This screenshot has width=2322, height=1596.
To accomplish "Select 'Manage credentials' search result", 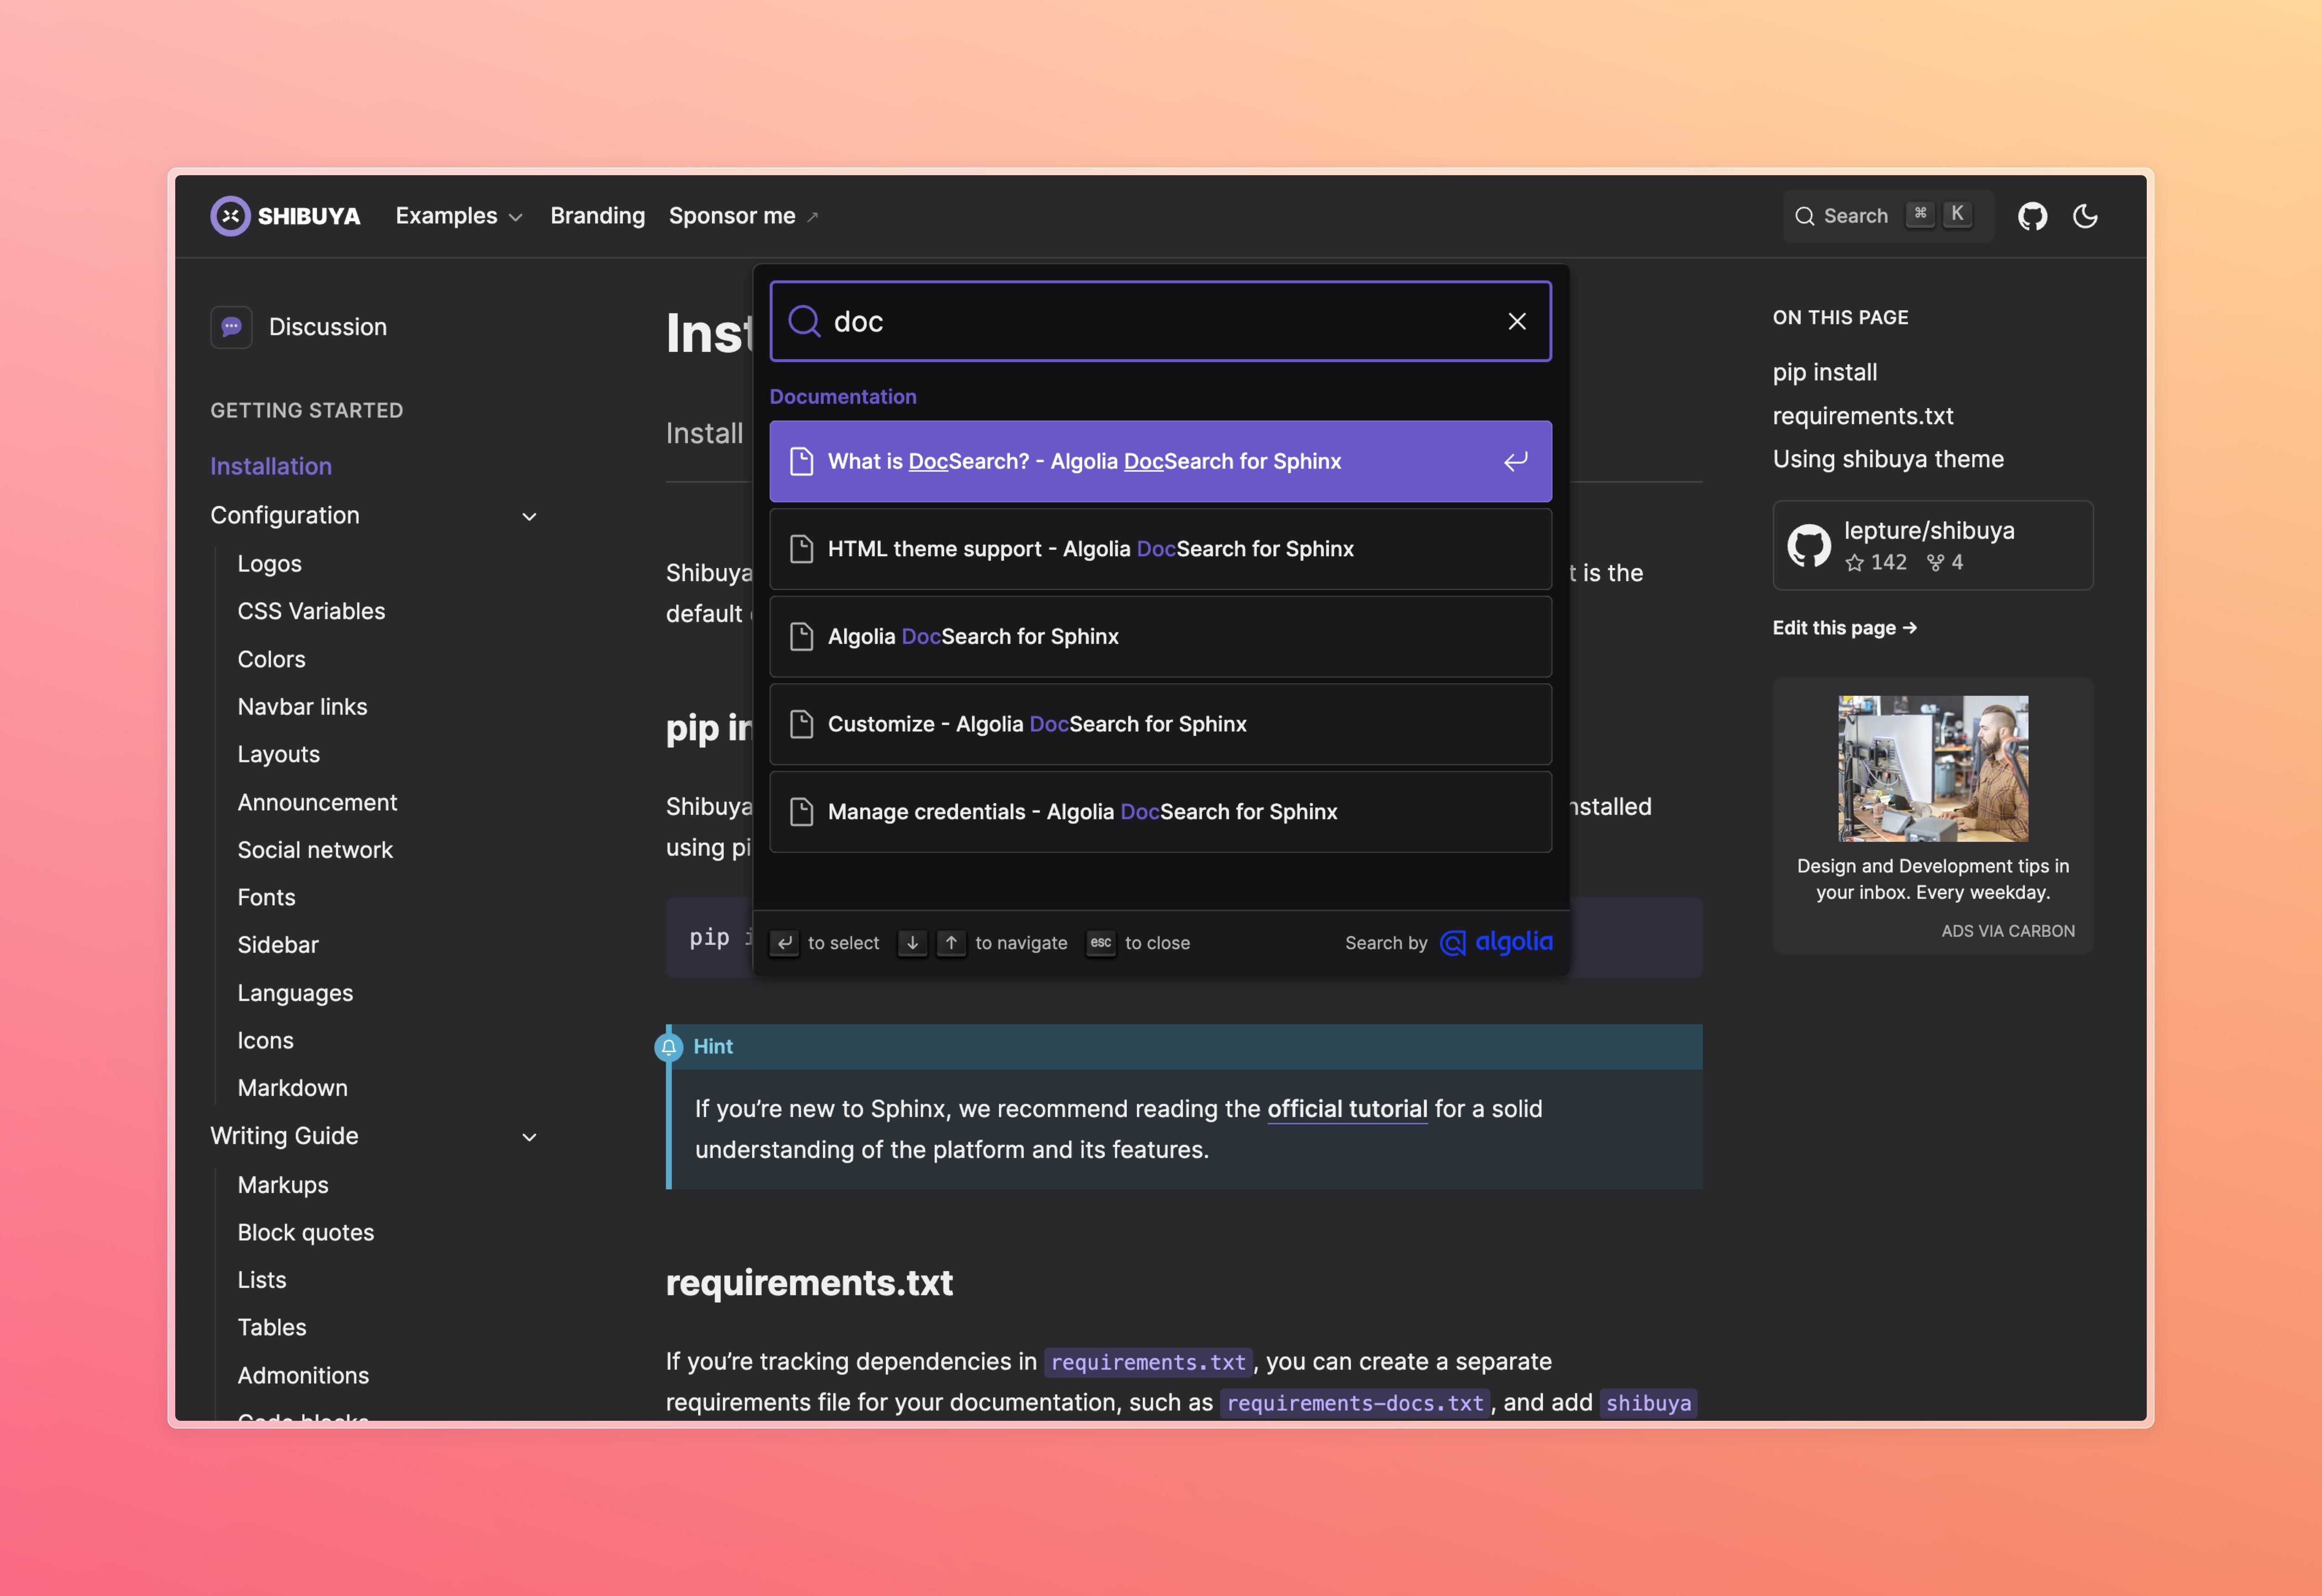I will tap(1160, 812).
